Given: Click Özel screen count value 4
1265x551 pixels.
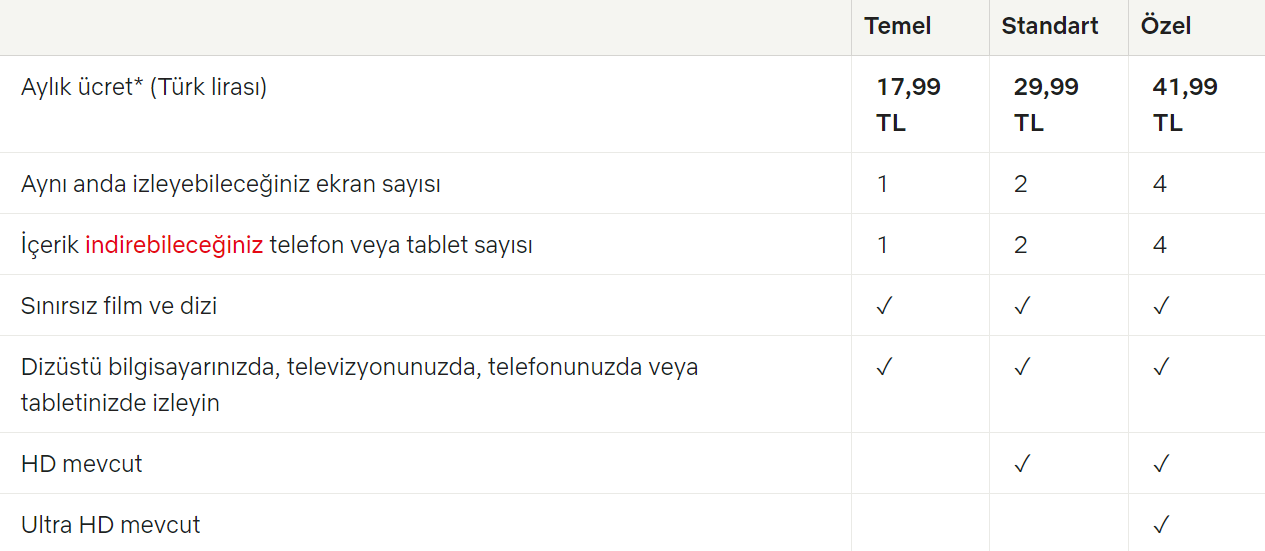Looking at the screenshot, I should pyautogui.click(x=1160, y=184).
